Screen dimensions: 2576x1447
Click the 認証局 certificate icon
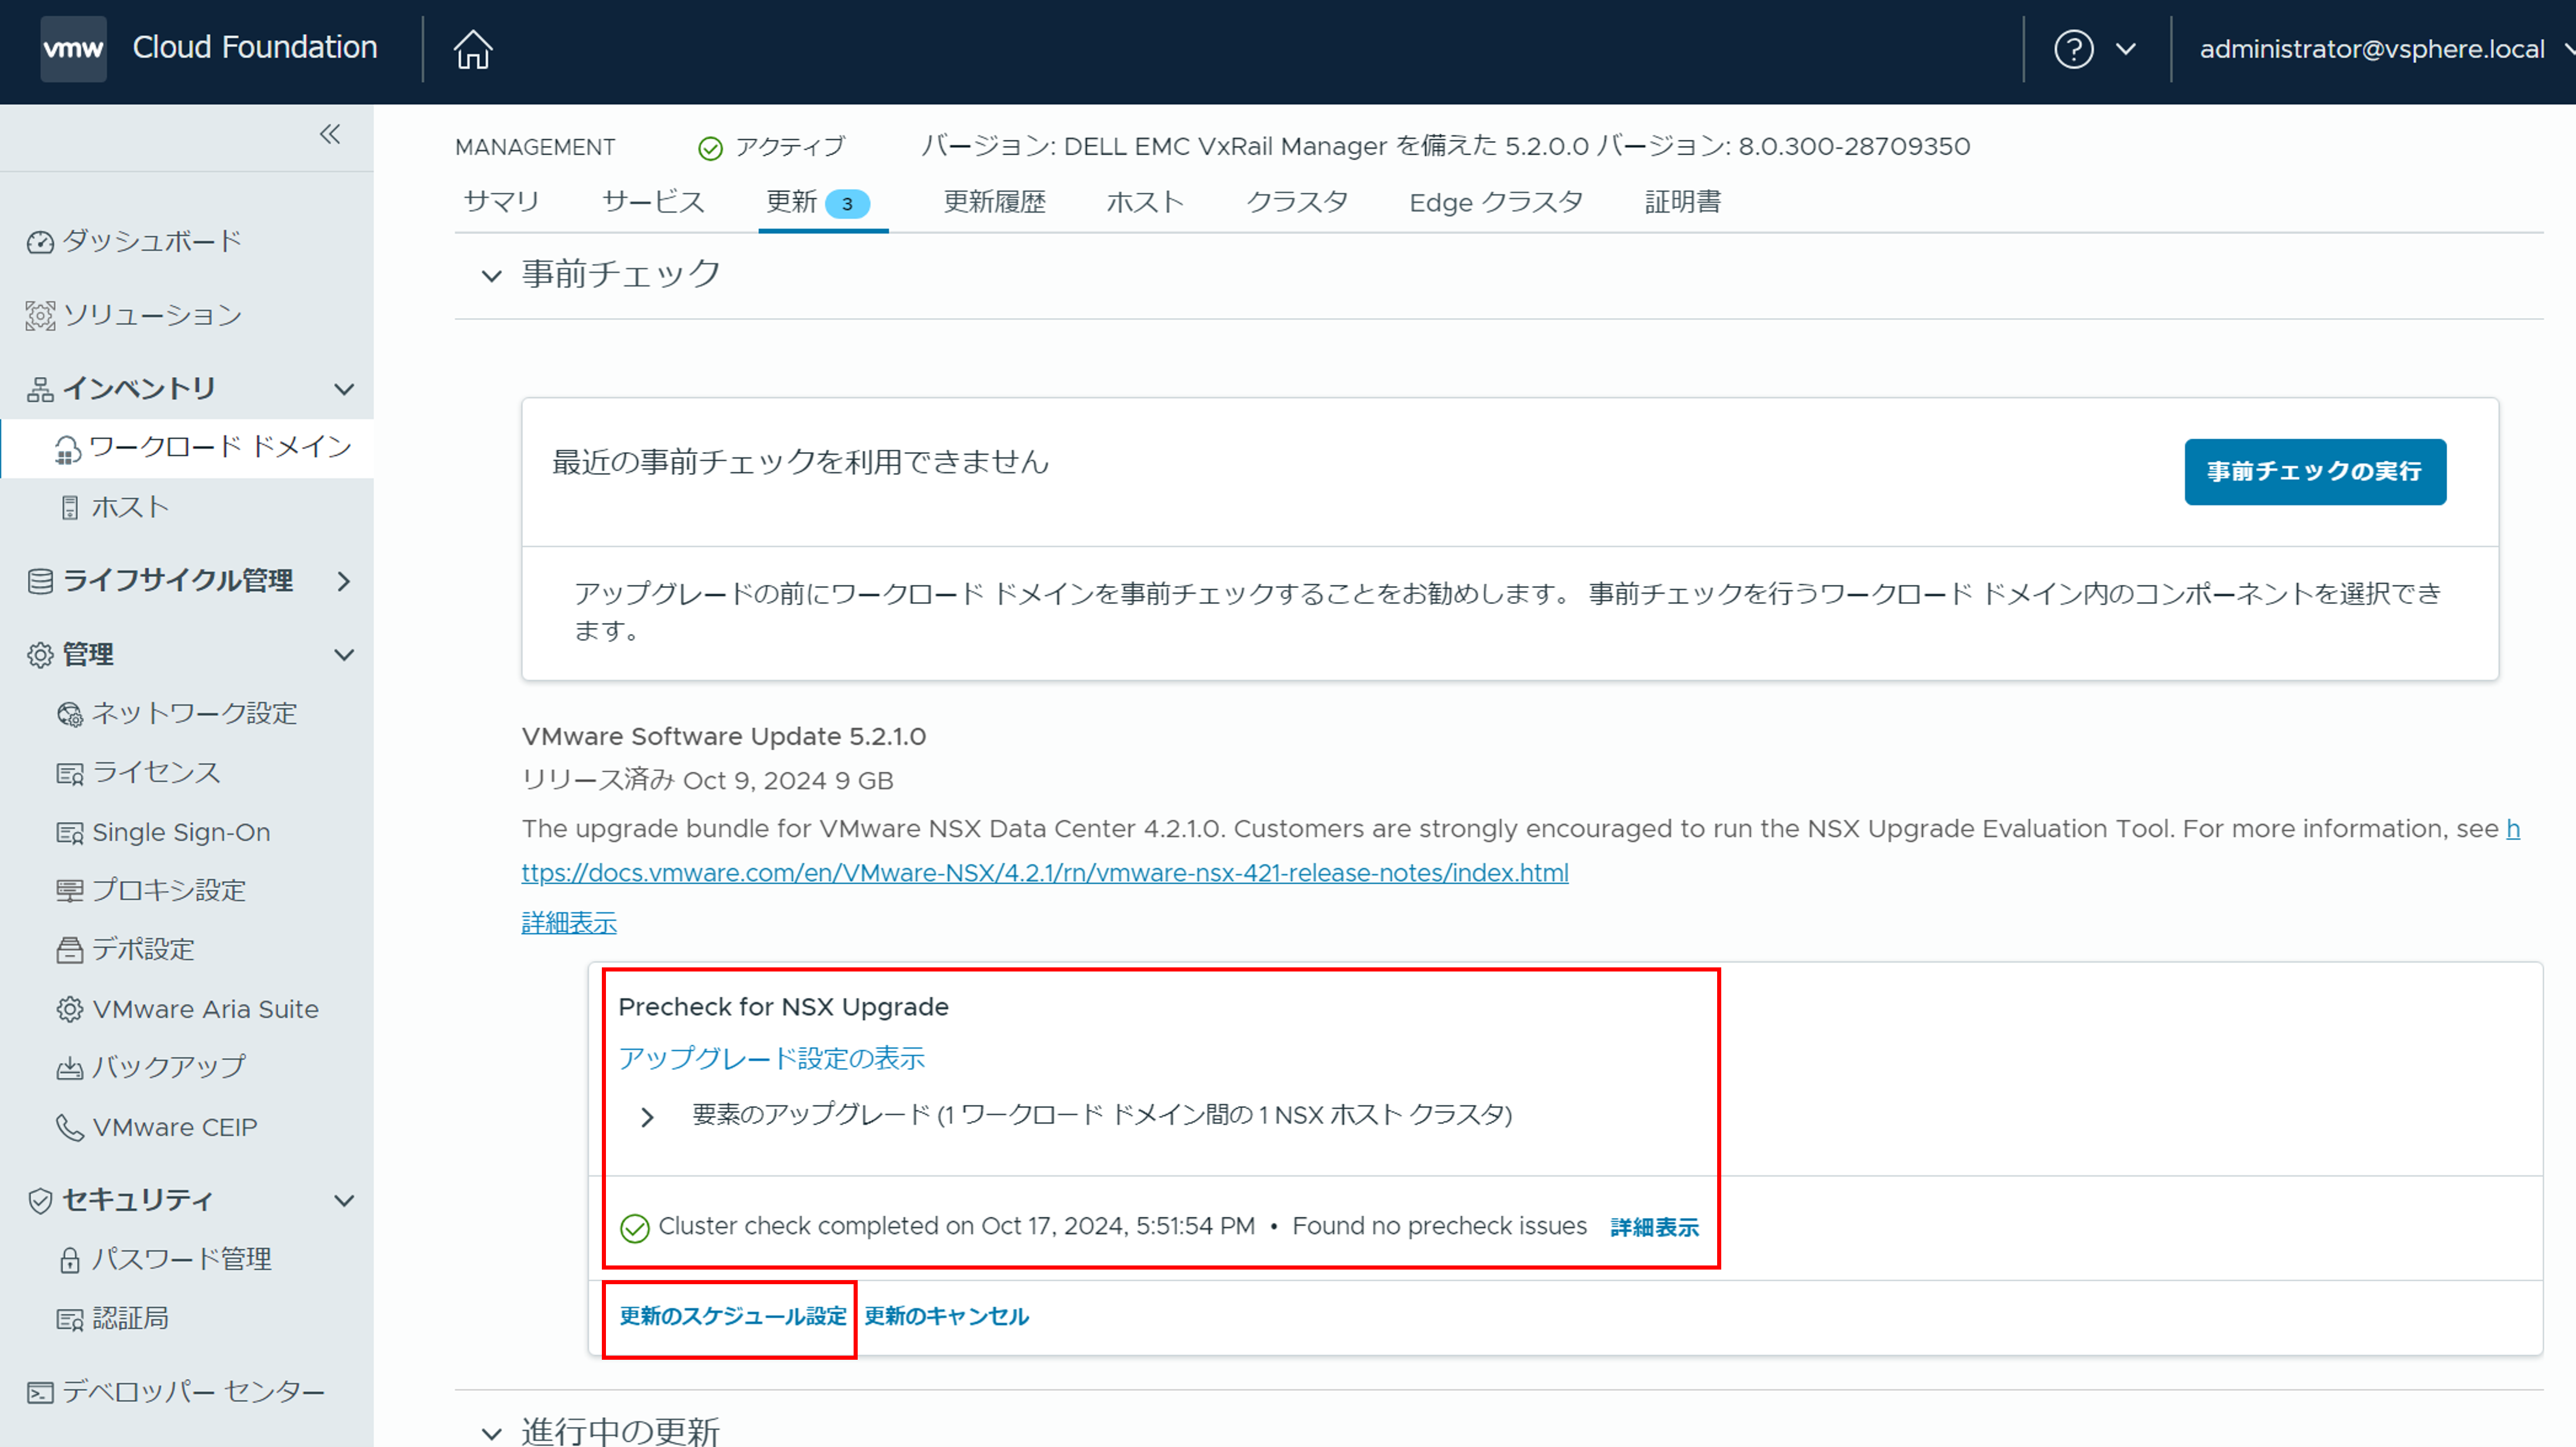pyautogui.click(x=69, y=1320)
